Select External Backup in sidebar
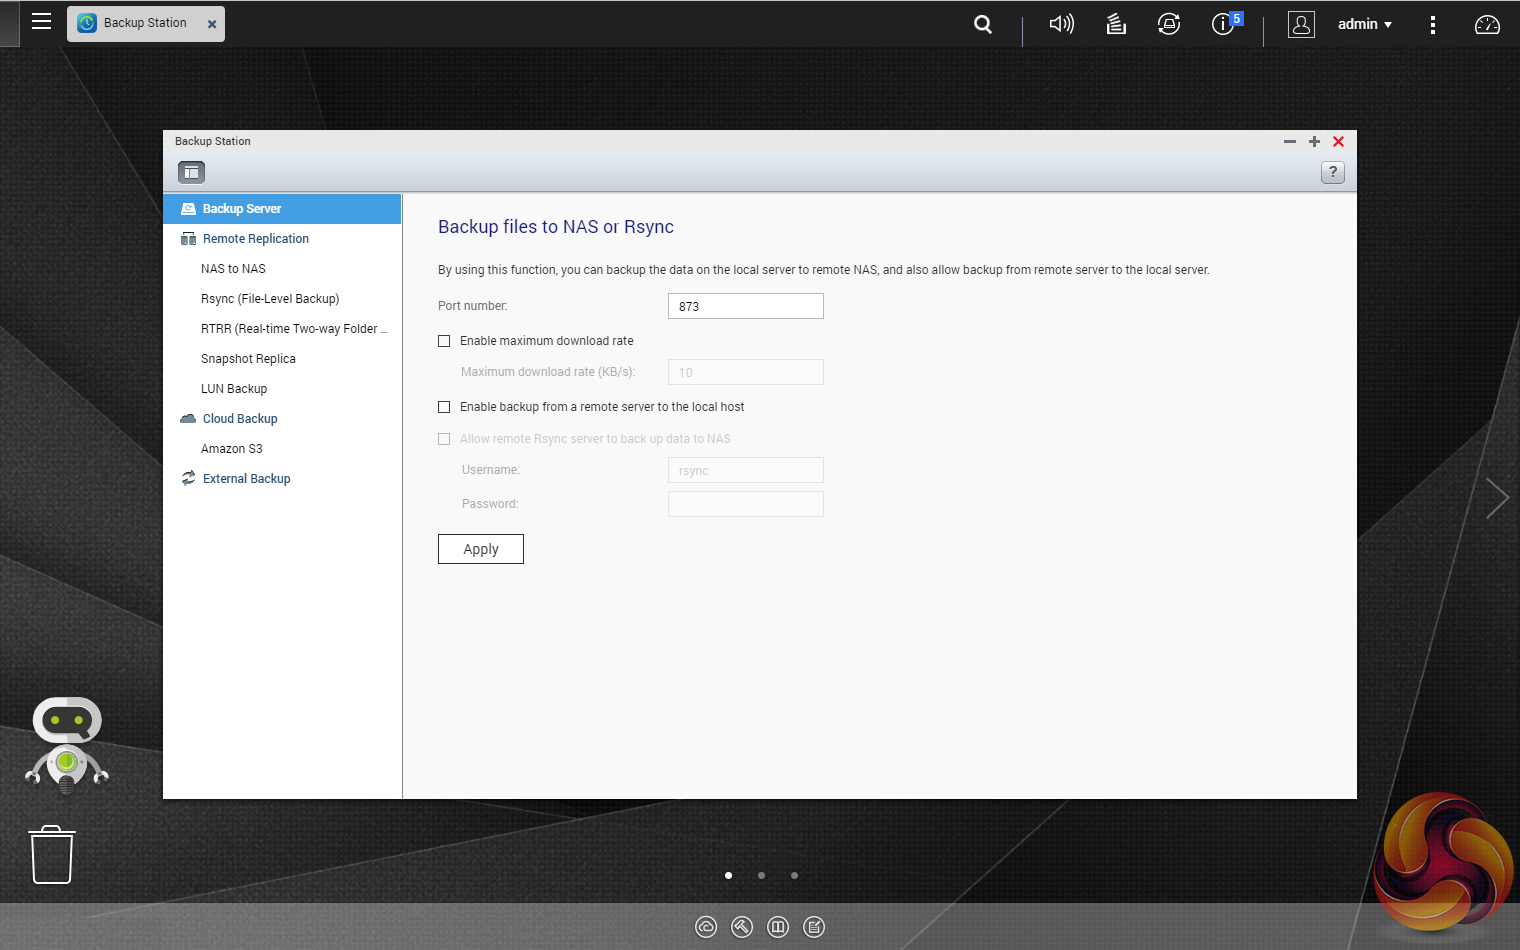This screenshot has width=1520, height=950. pyautogui.click(x=246, y=479)
